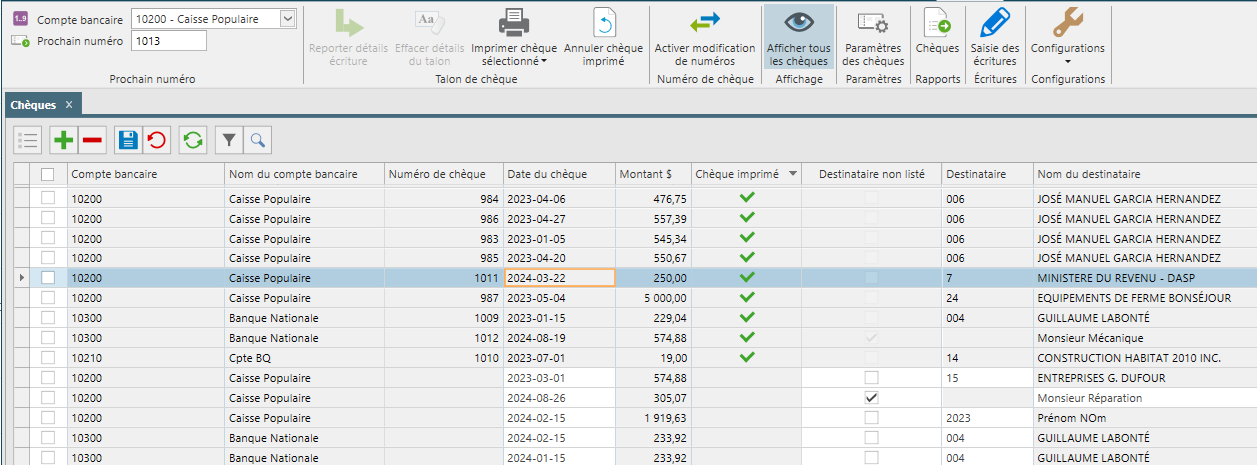Check the select-all checkbox in header
Image resolution: width=1257 pixels, height=465 pixels.
click(x=47, y=174)
